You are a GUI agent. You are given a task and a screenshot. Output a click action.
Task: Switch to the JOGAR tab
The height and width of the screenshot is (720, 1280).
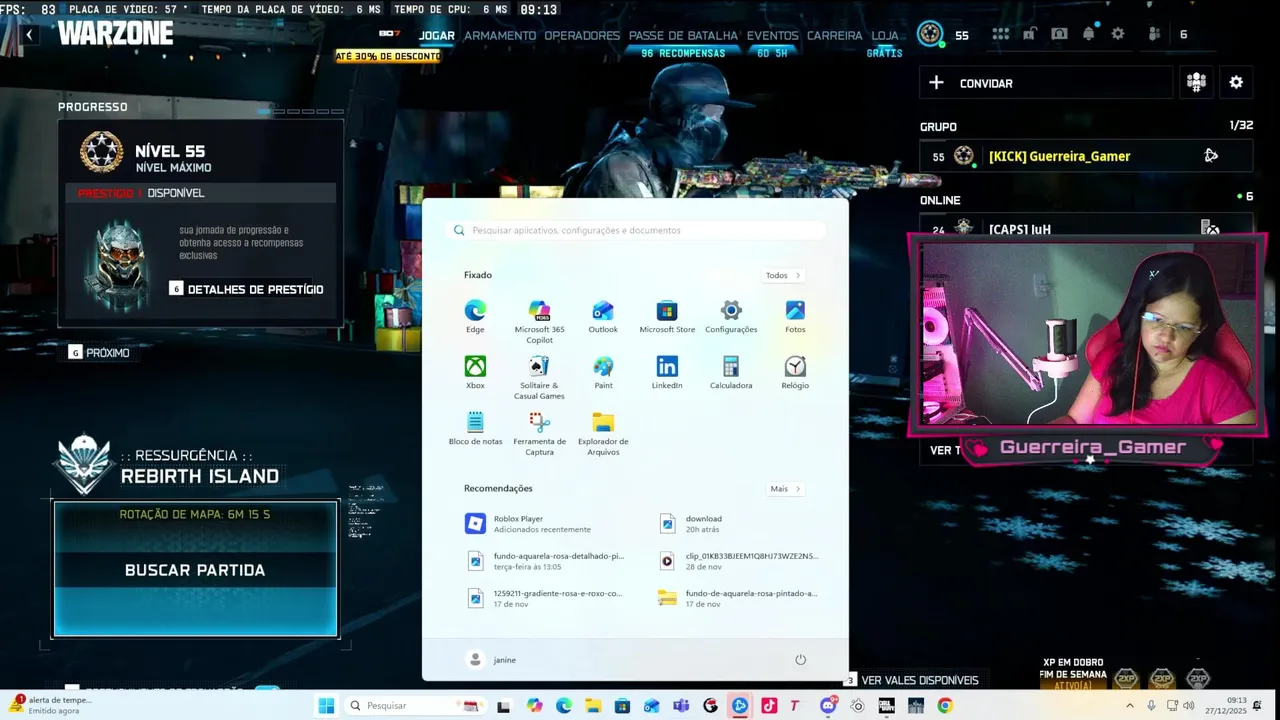click(436, 35)
